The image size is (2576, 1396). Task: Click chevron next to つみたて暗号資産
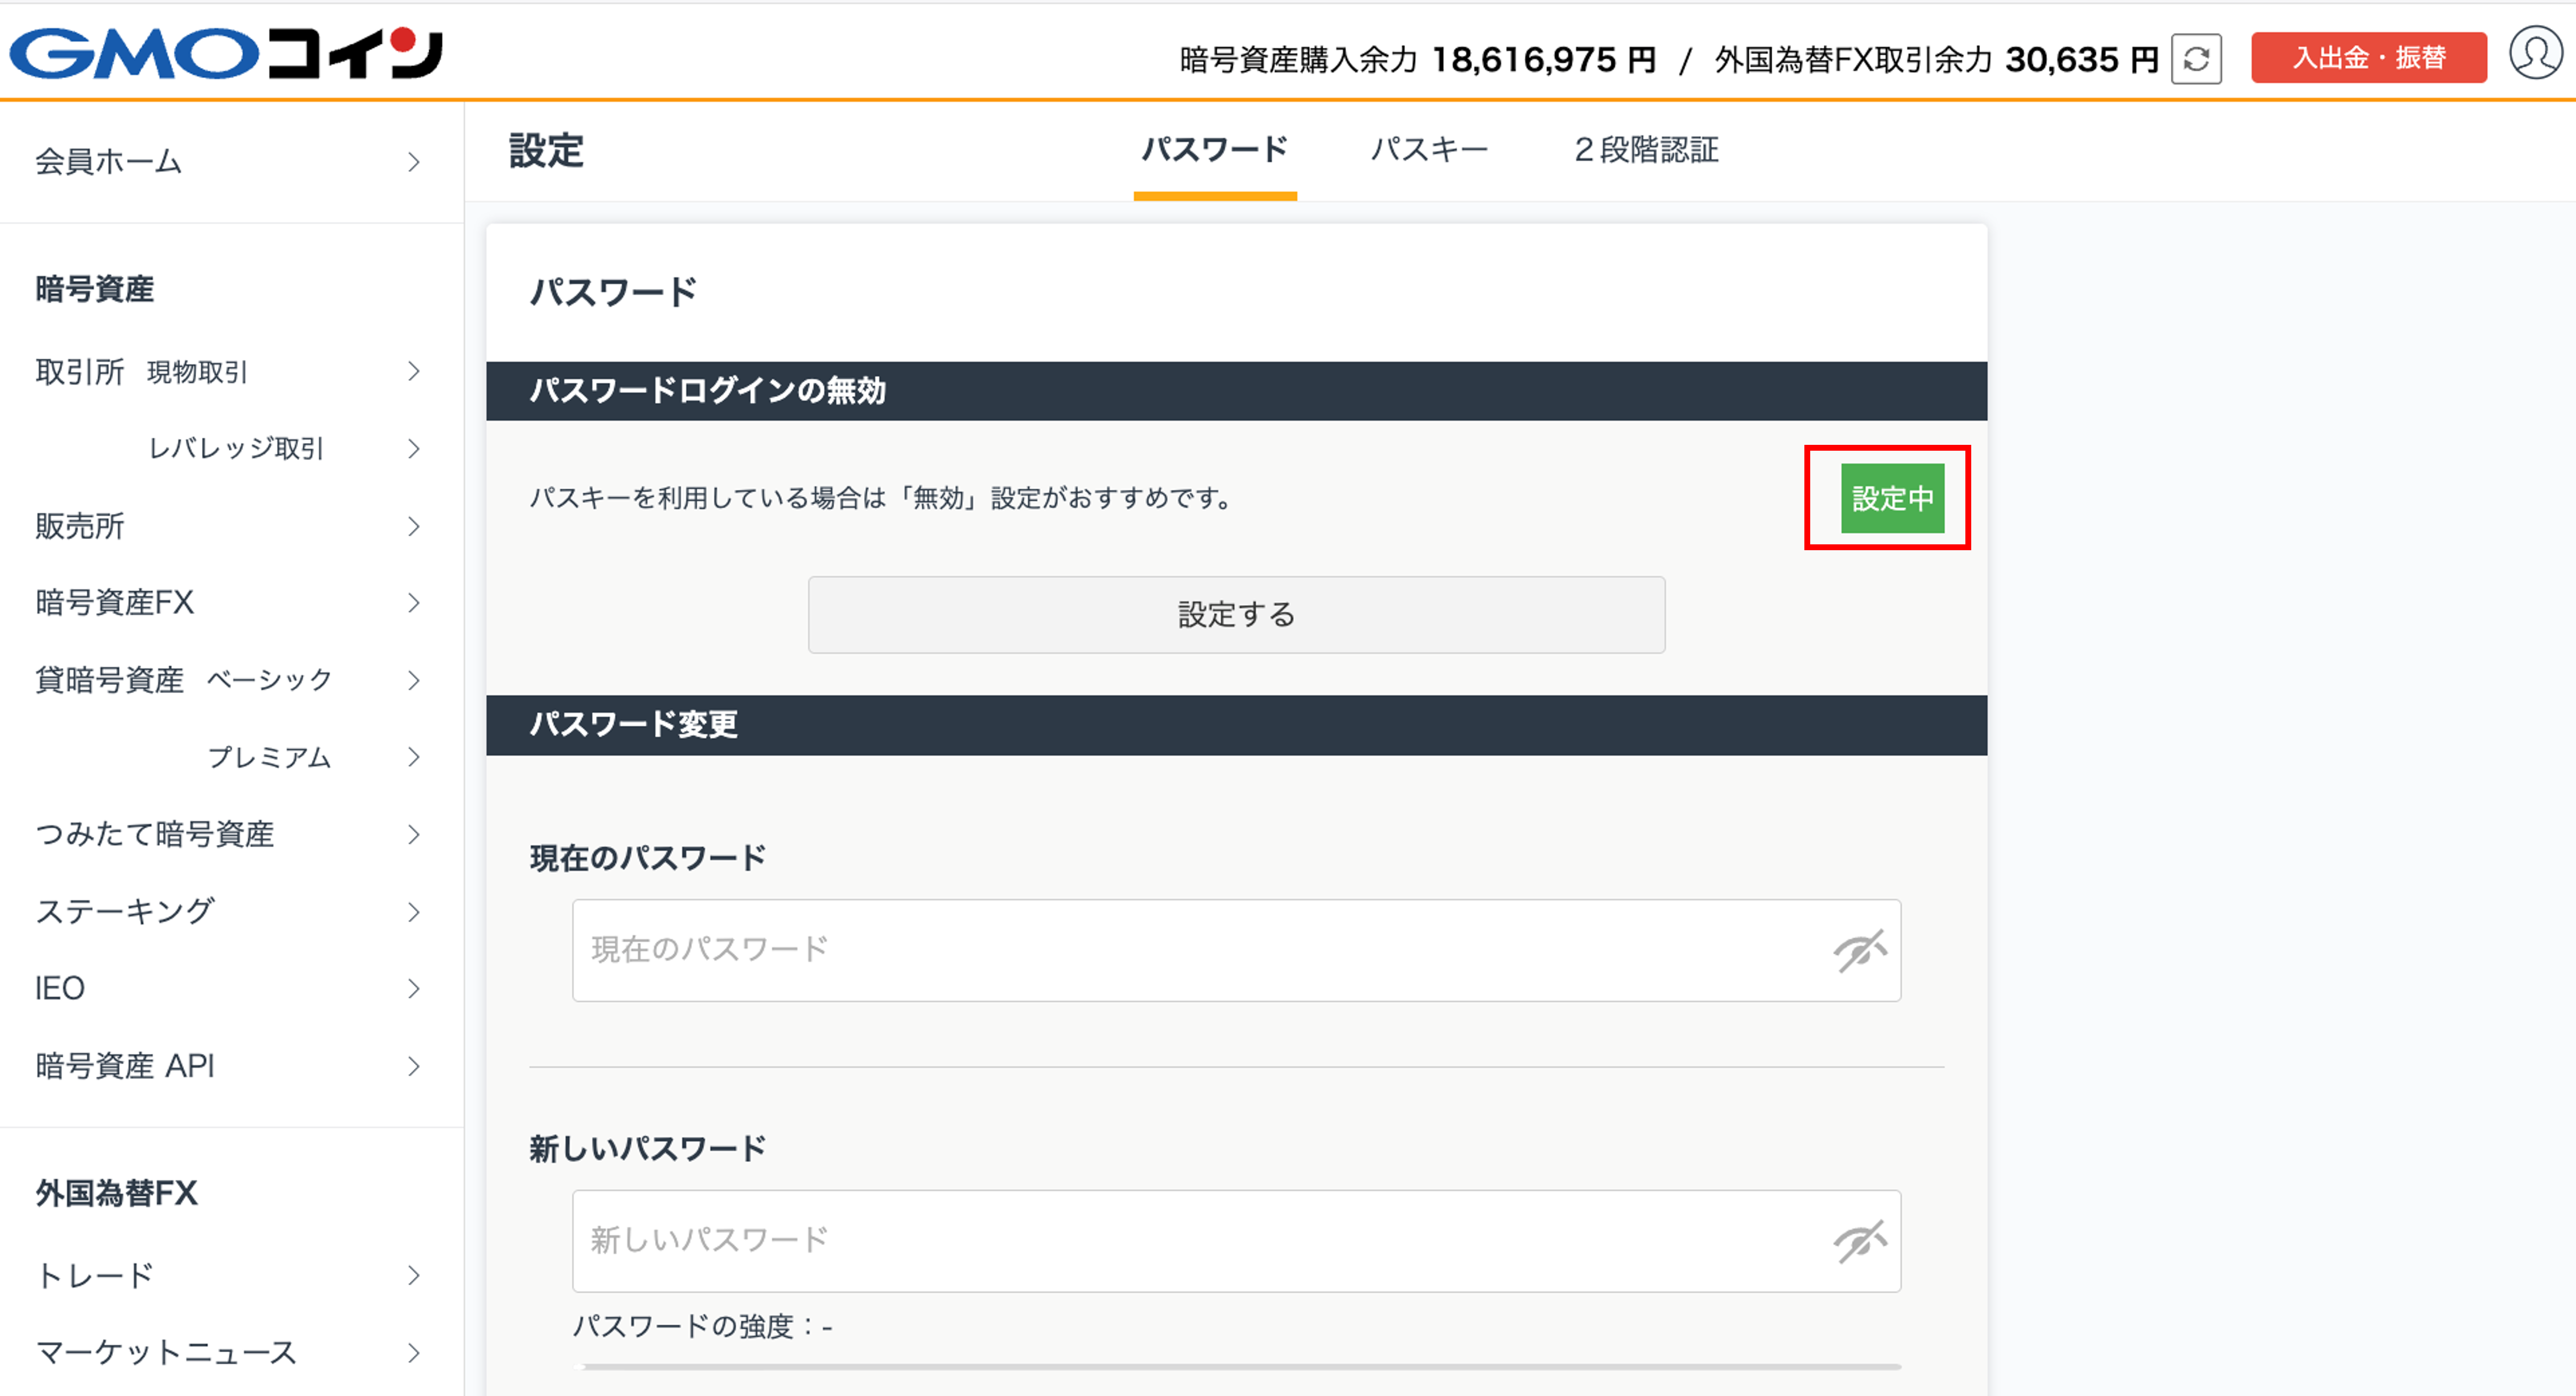click(414, 834)
